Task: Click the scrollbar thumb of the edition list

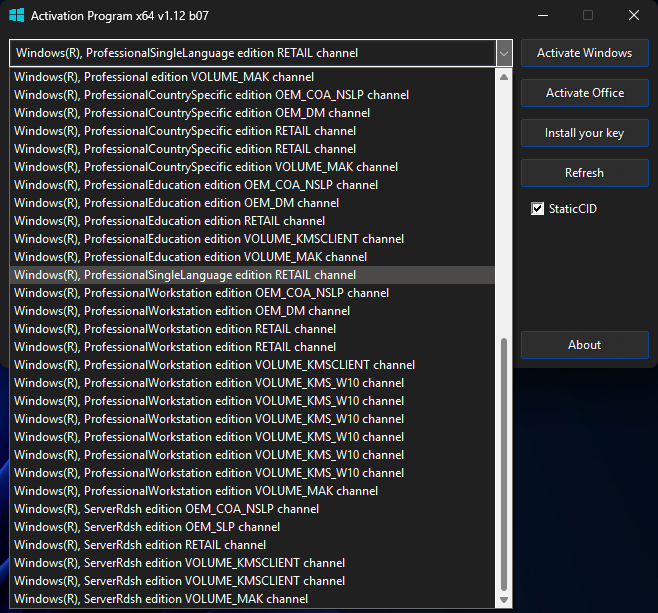Action: tap(504, 464)
